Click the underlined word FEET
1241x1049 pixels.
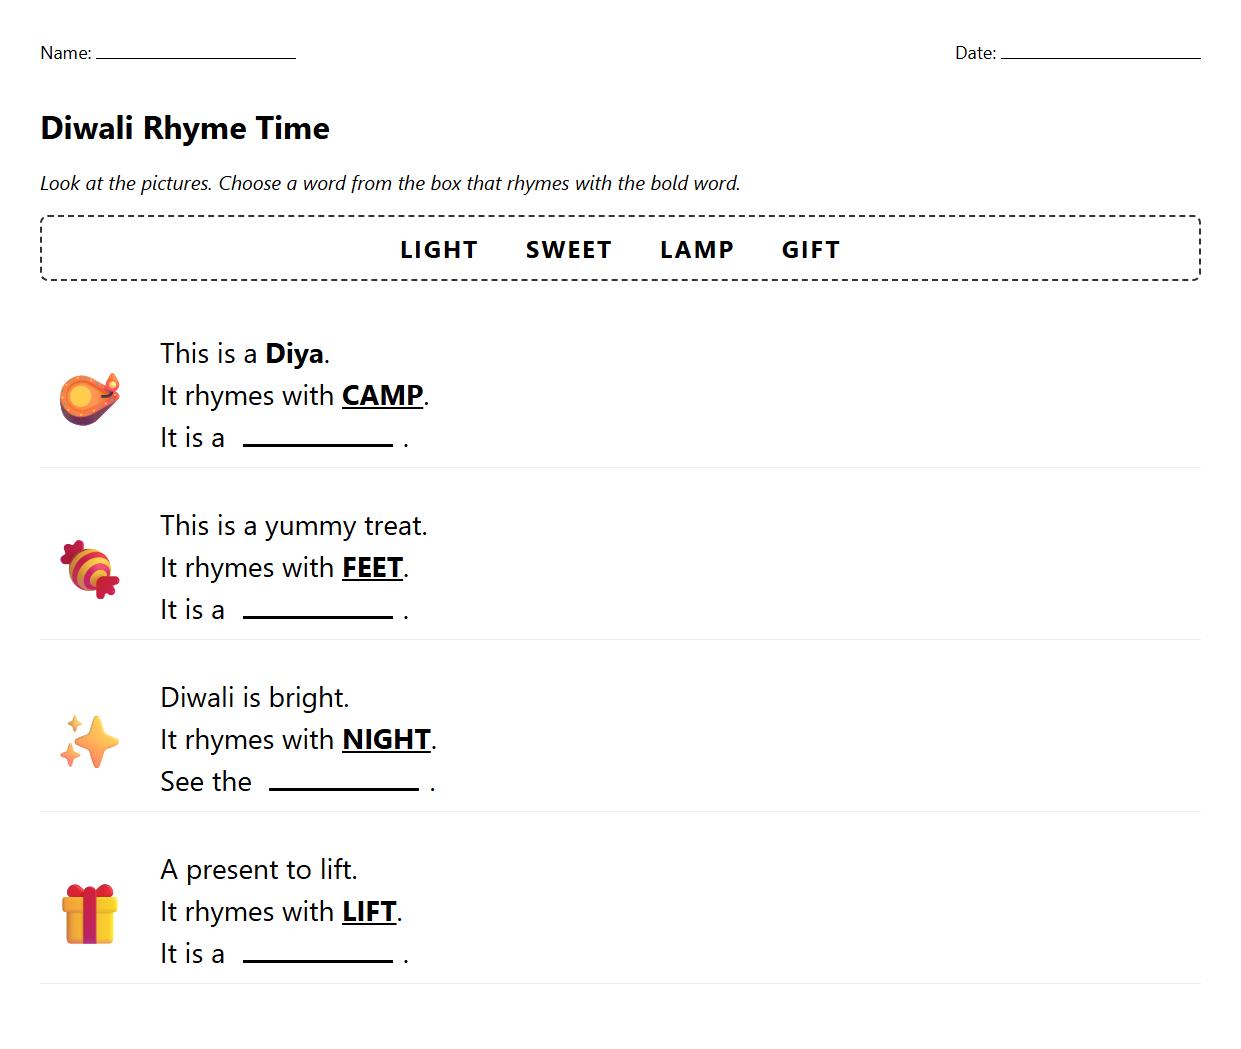371,567
